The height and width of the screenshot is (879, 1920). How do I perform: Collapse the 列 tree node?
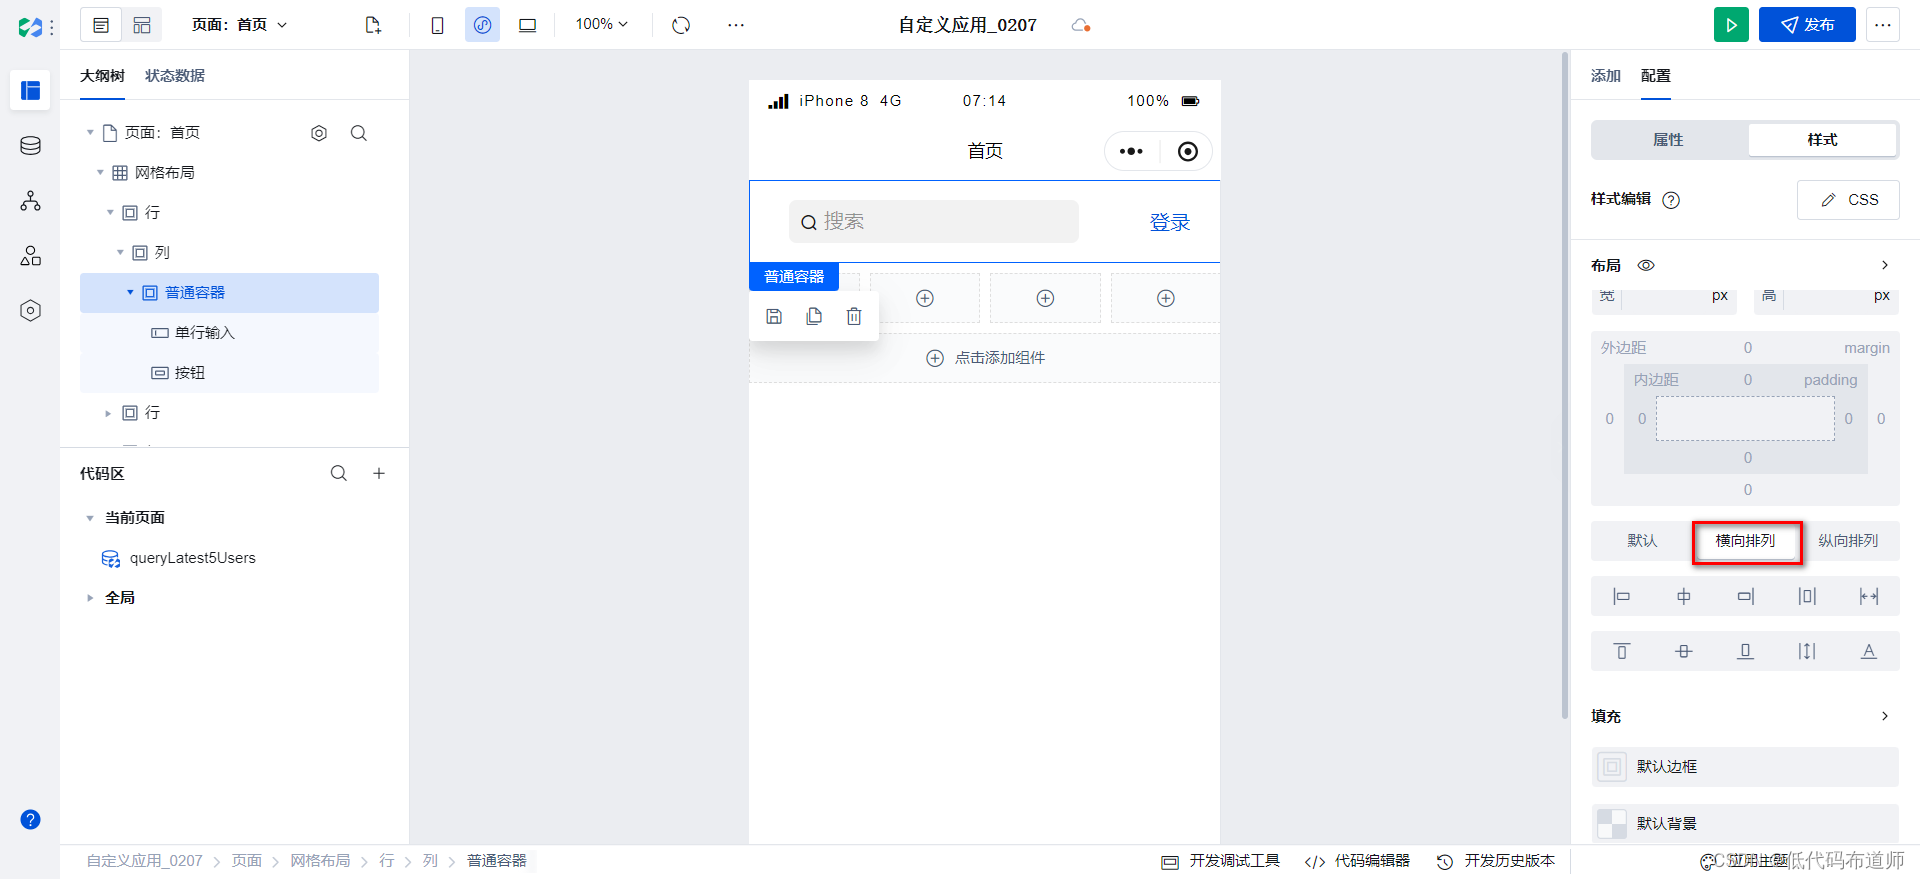coord(120,252)
